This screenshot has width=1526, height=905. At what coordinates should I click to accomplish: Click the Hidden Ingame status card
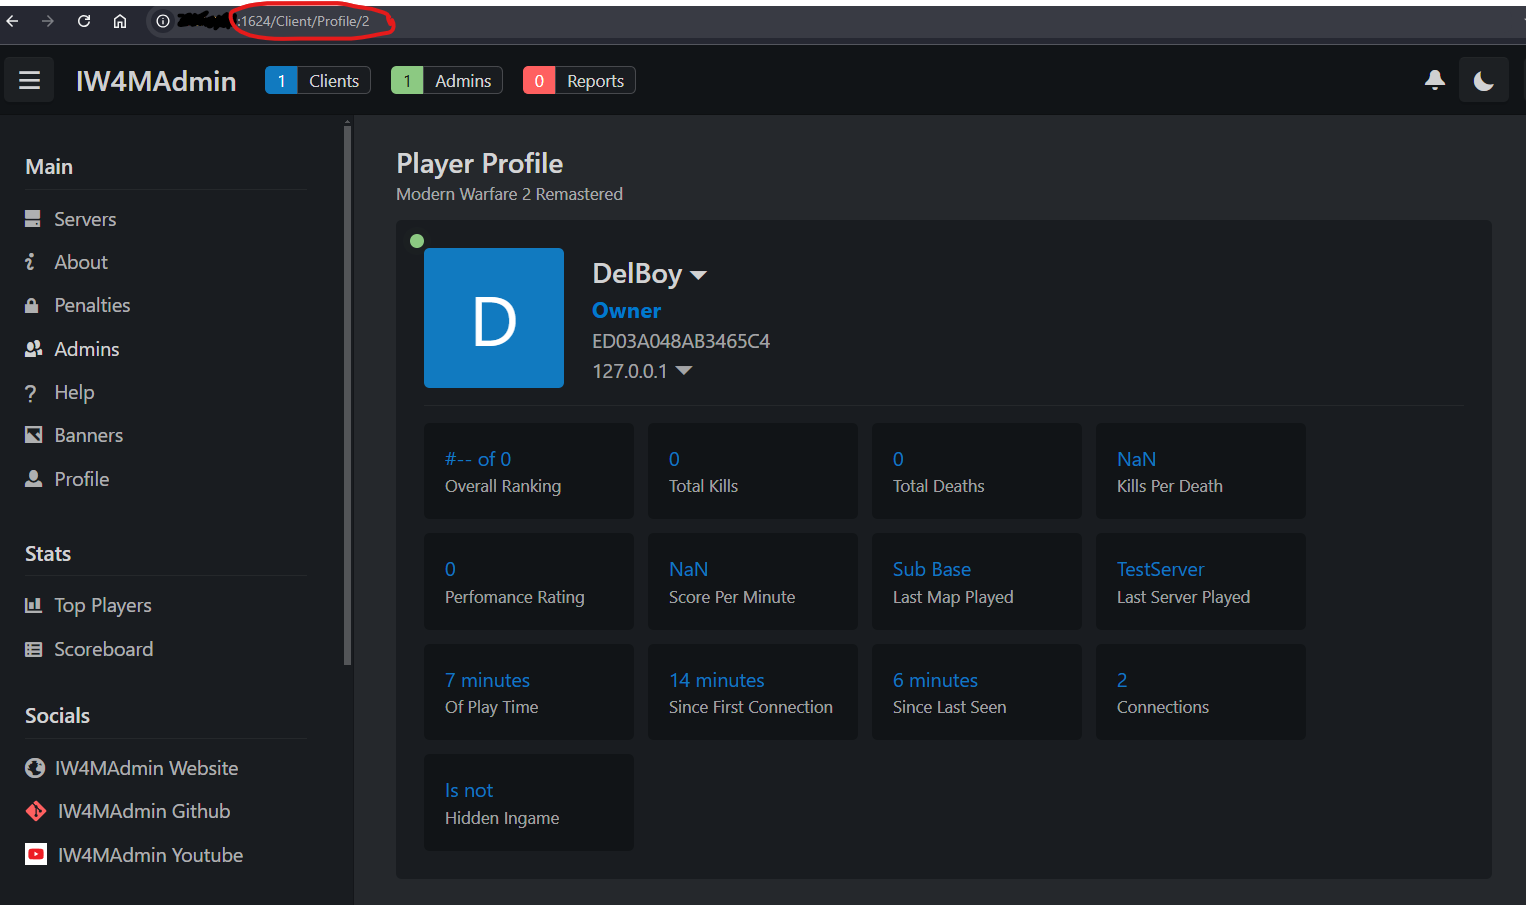click(529, 802)
